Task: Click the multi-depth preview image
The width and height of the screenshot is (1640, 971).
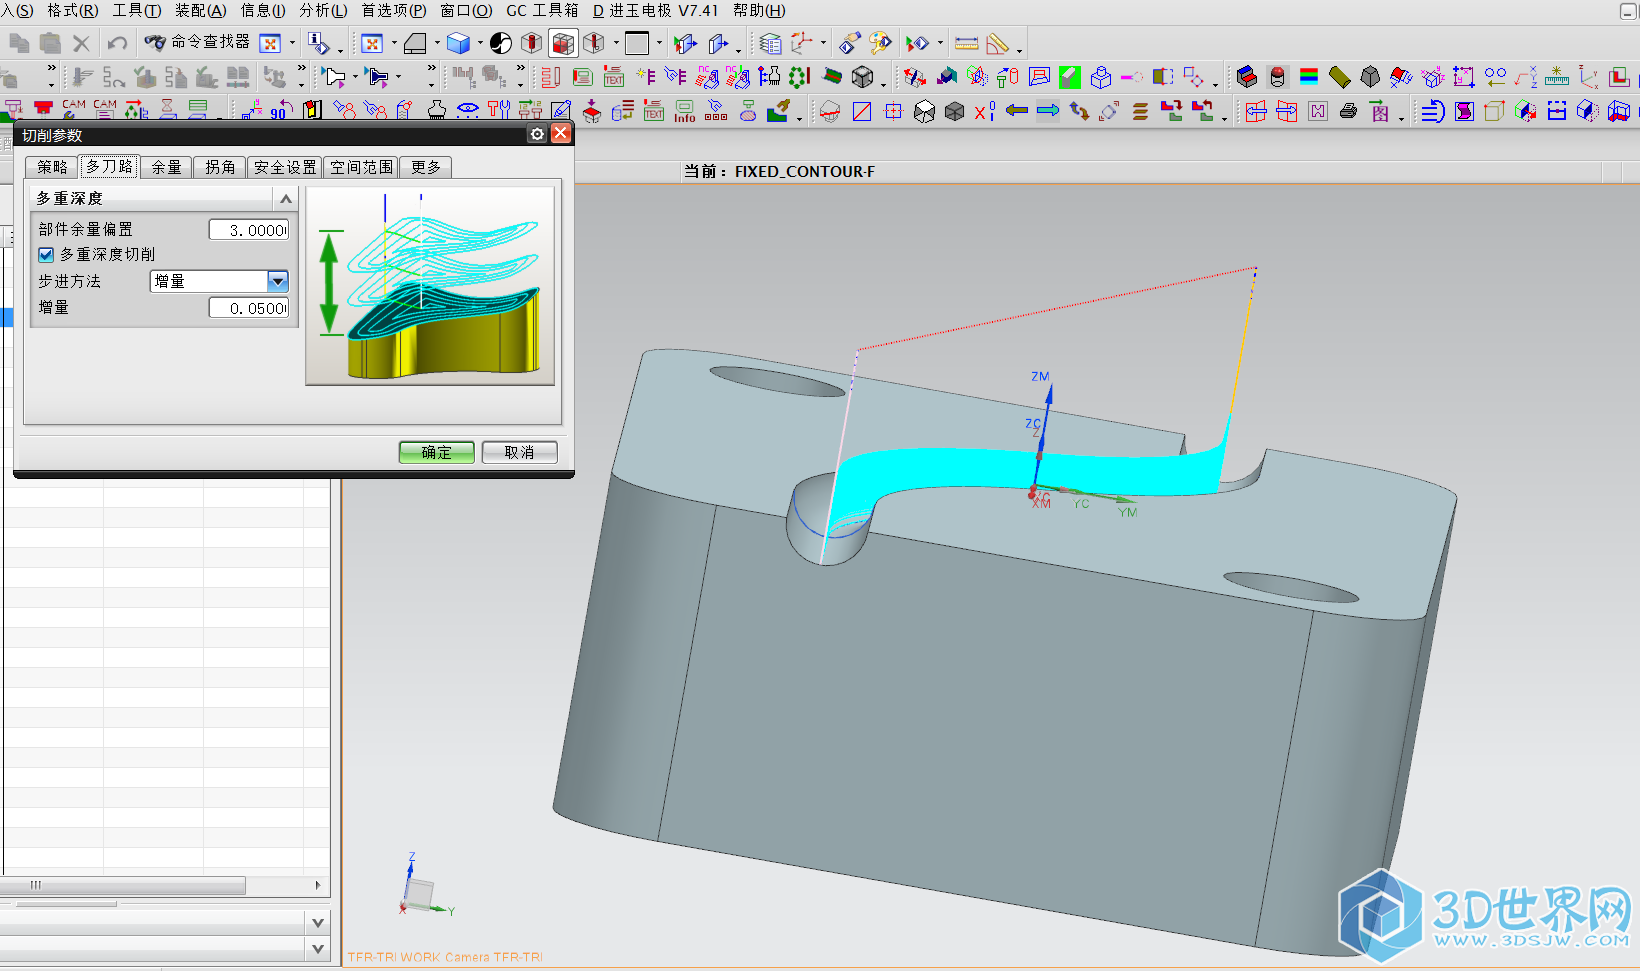Action: [430, 286]
